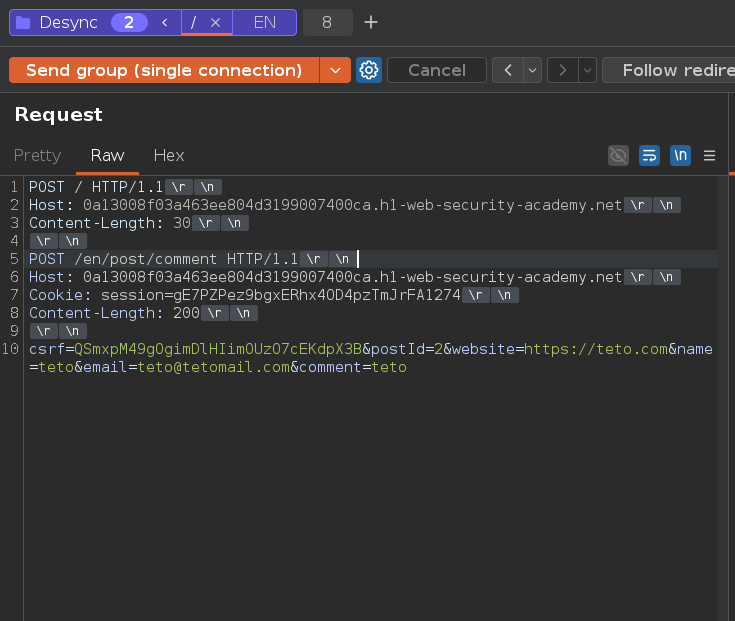Add a new Repeater tab

click(x=371, y=22)
